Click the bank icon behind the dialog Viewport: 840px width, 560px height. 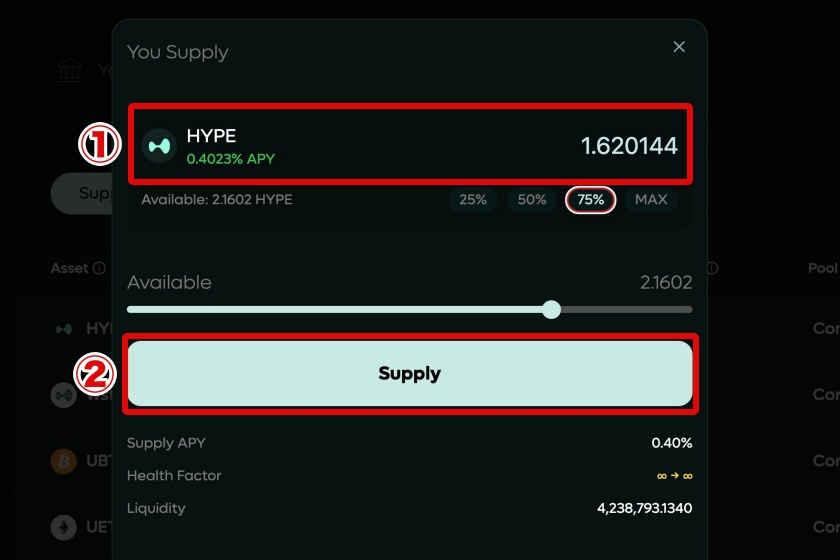tap(70, 70)
